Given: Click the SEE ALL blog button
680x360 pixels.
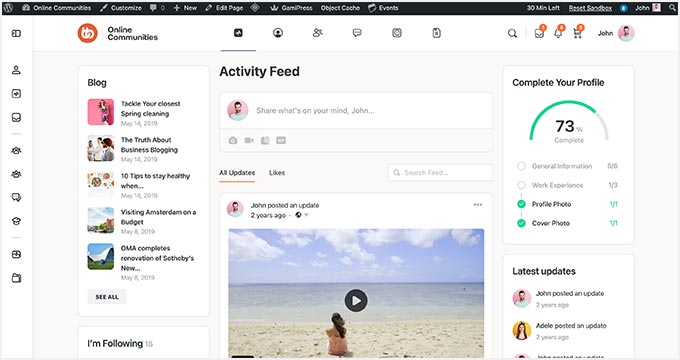Looking at the screenshot, I should point(107,297).
